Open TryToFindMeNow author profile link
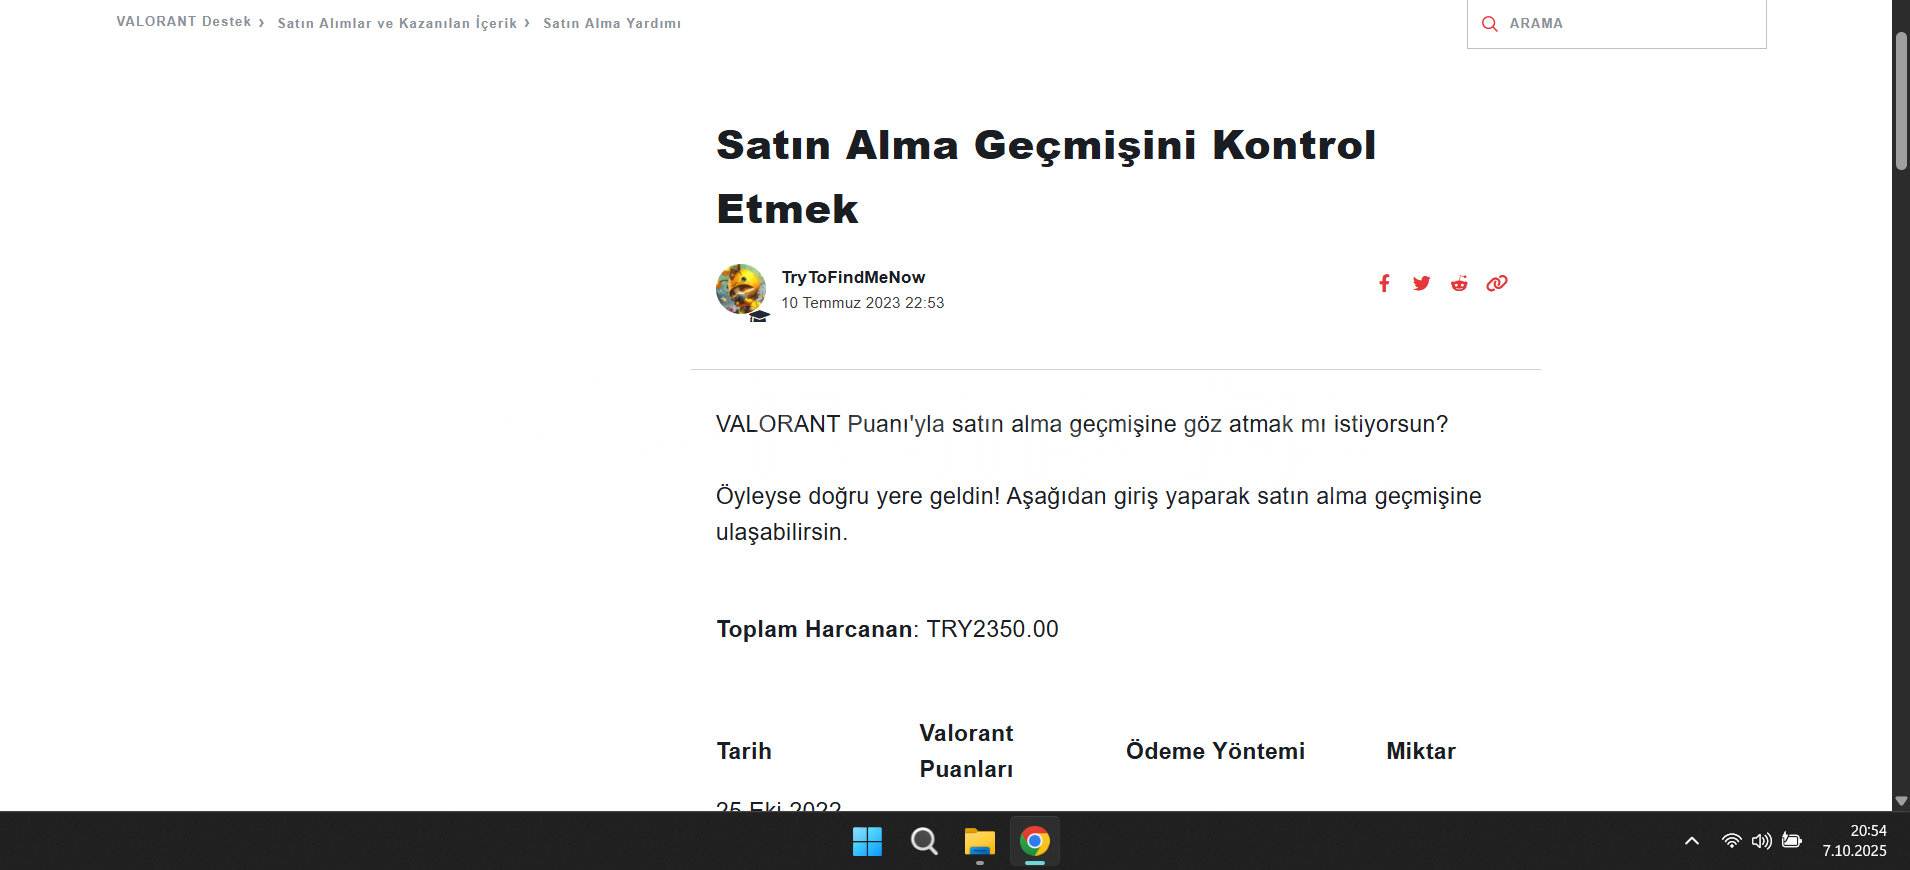 [853, 277]
